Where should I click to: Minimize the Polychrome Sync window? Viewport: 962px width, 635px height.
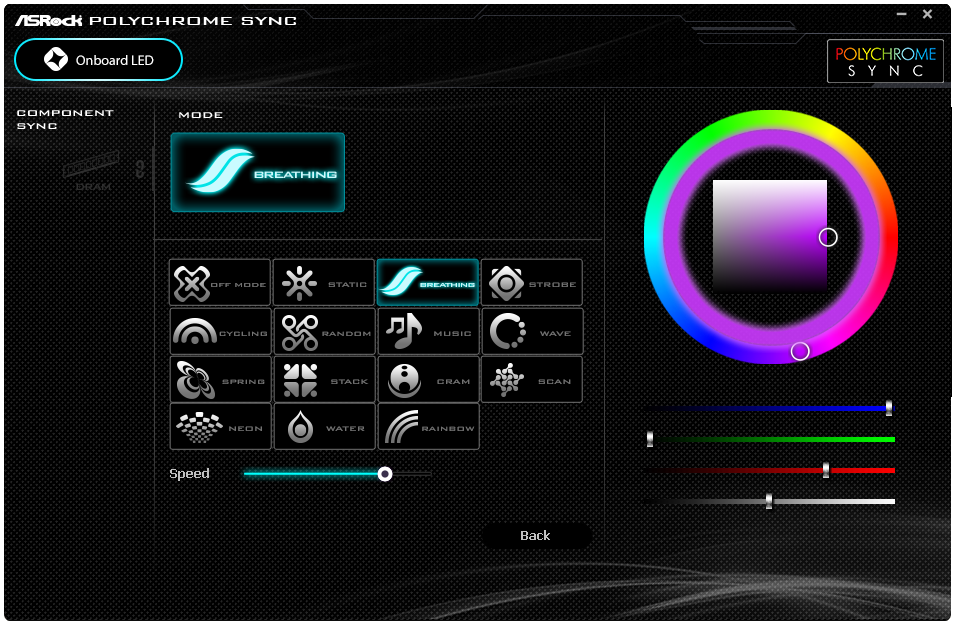(x=901, y=13)
